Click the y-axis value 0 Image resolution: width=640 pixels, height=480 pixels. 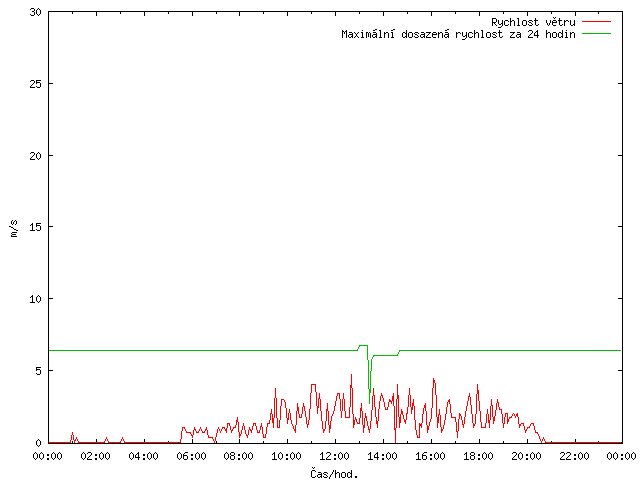tap(39, 443)
